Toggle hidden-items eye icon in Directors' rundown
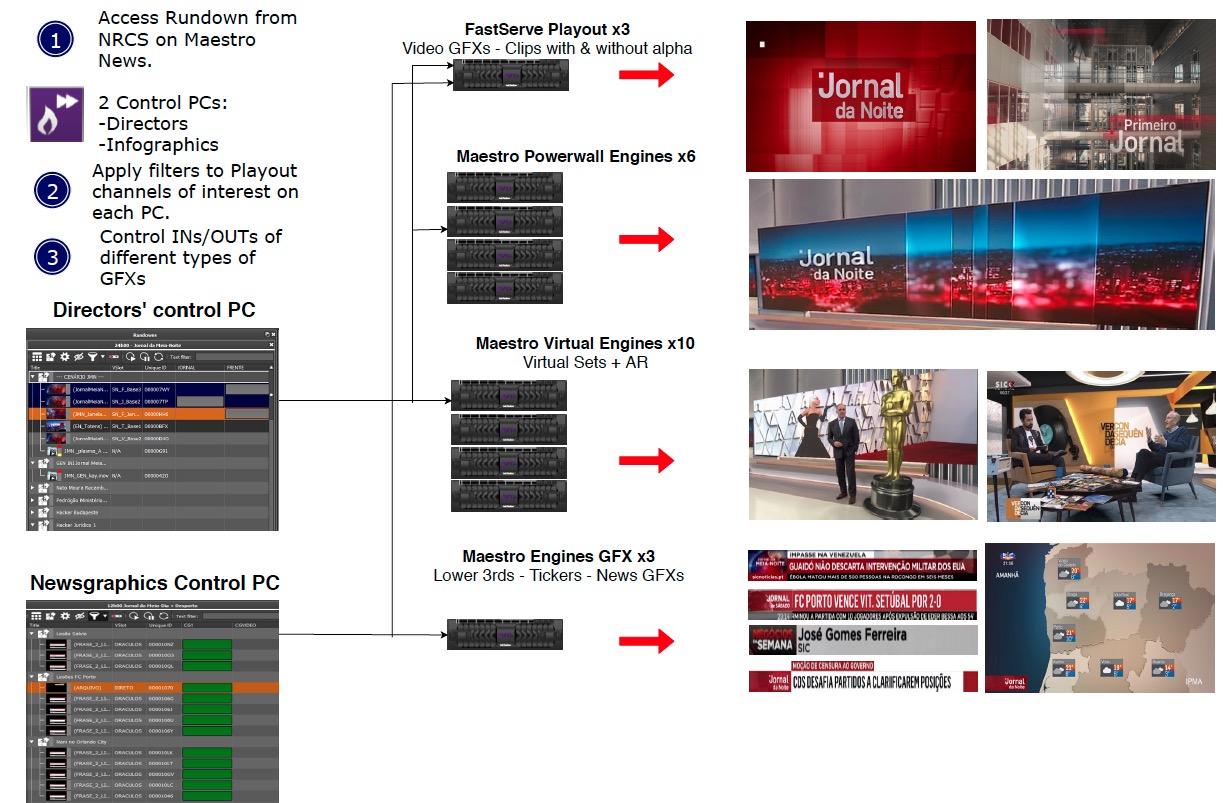The image size is (1227, 803). pos(79,357)
